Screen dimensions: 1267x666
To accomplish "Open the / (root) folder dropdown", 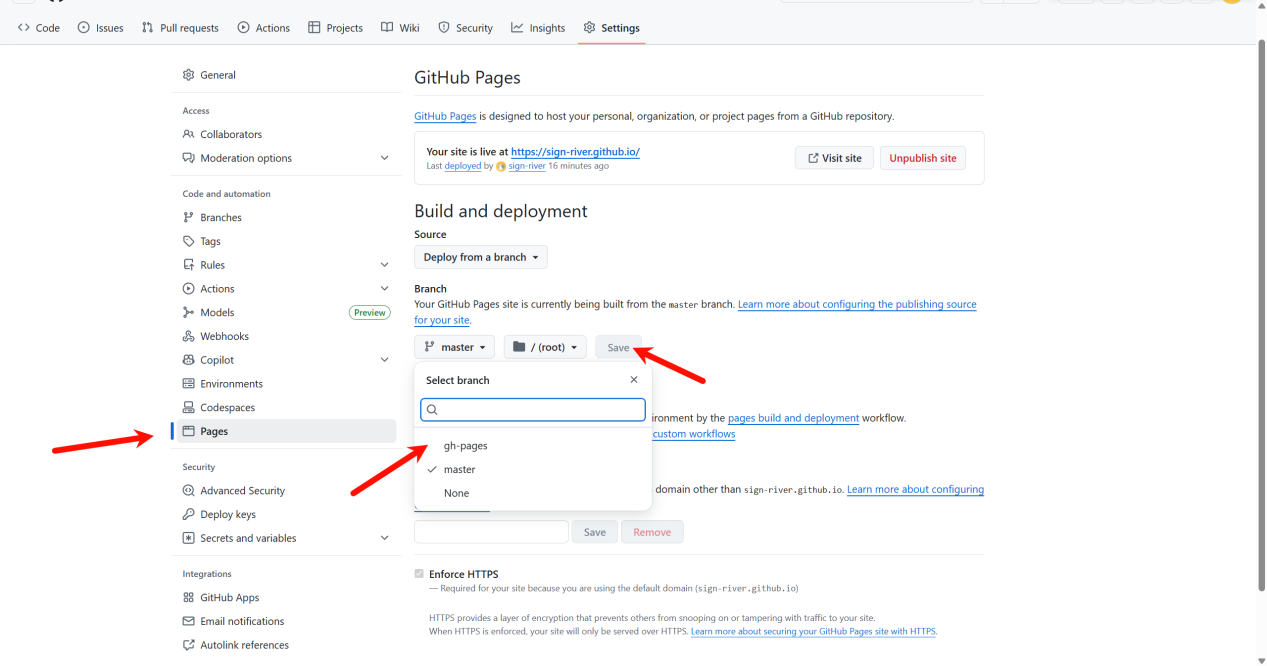I will (x=545, y=347).
